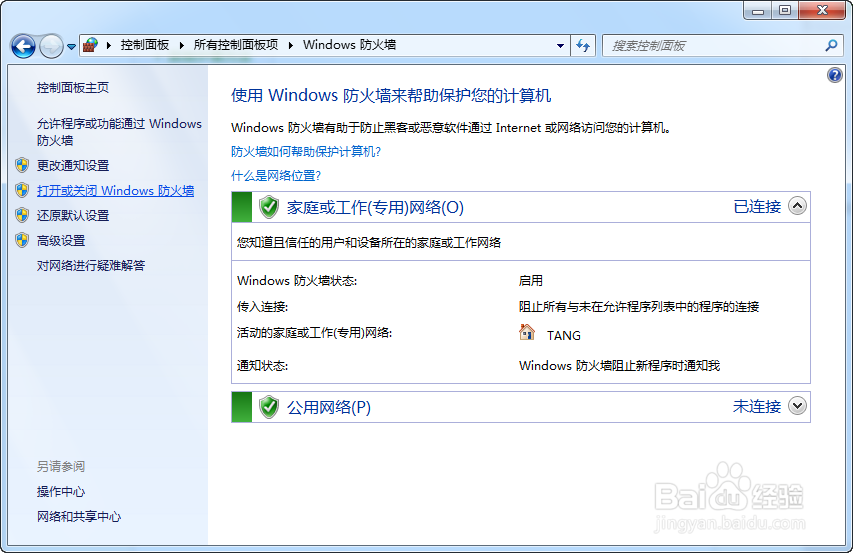
Task: Open 高级设置 link
Action: [61, 240]
